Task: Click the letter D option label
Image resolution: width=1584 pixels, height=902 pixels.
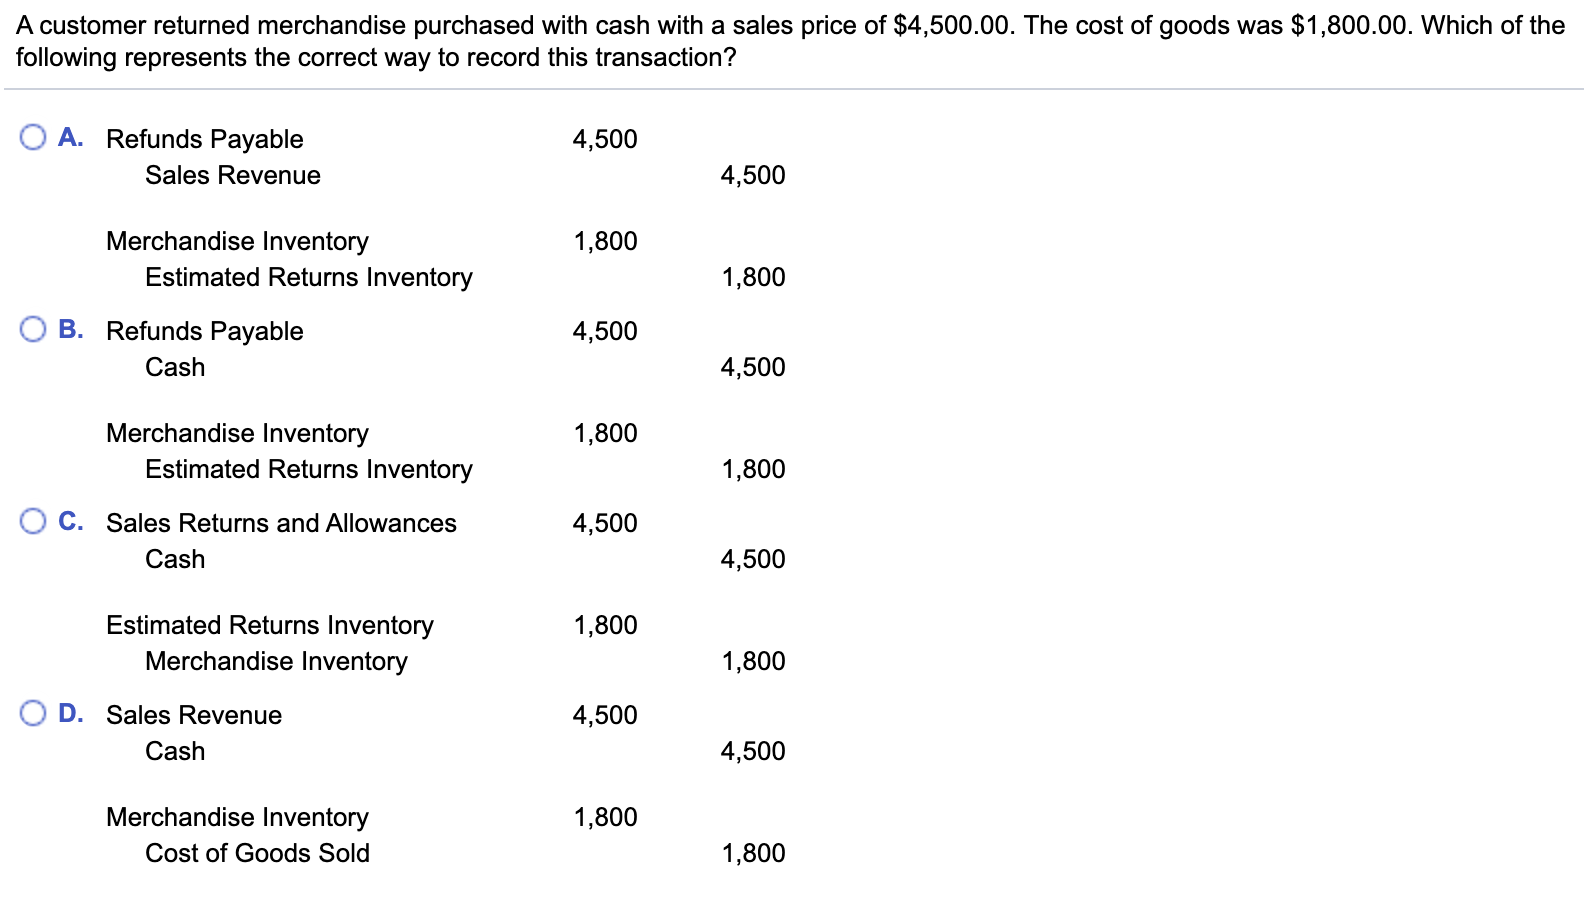Action: click(x=70, y=713)
